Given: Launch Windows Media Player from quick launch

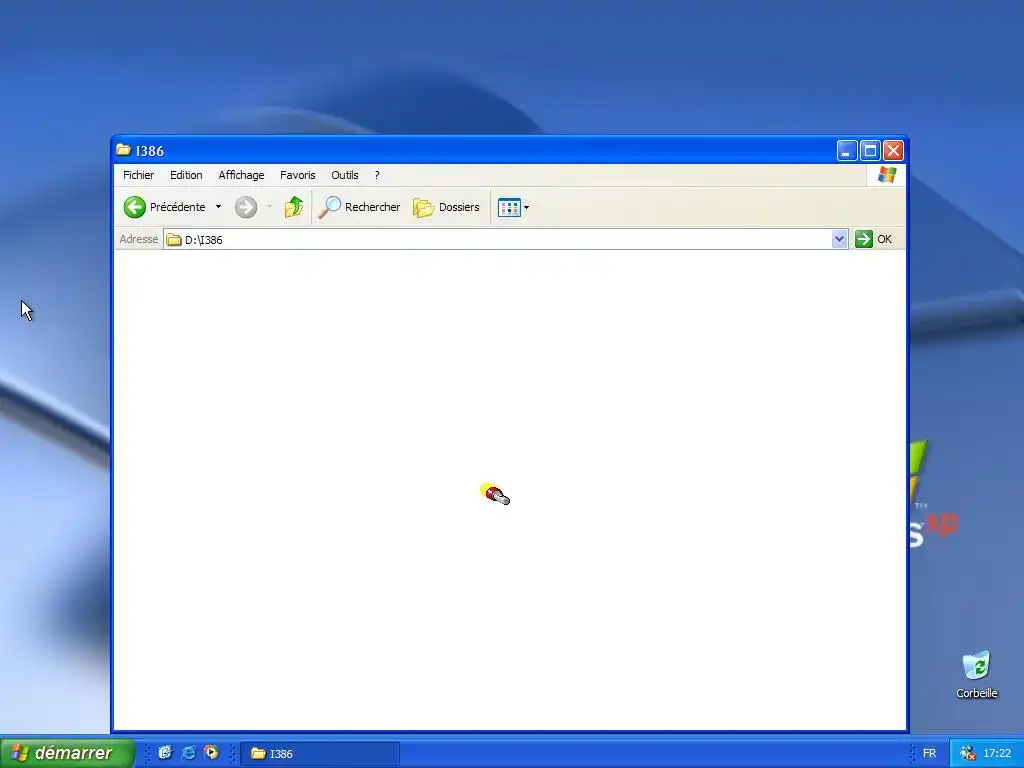Looking at the screenshot, I should point(212,753).
